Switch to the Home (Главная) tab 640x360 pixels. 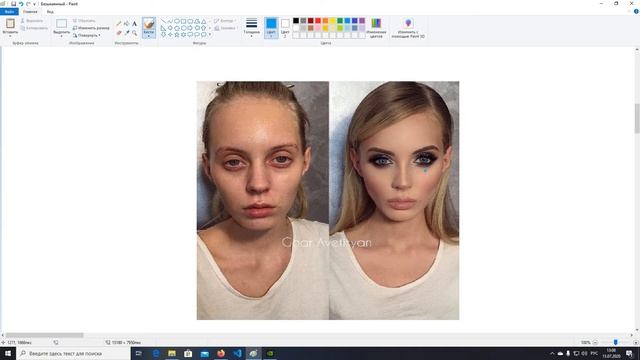[x=30, y=12]
